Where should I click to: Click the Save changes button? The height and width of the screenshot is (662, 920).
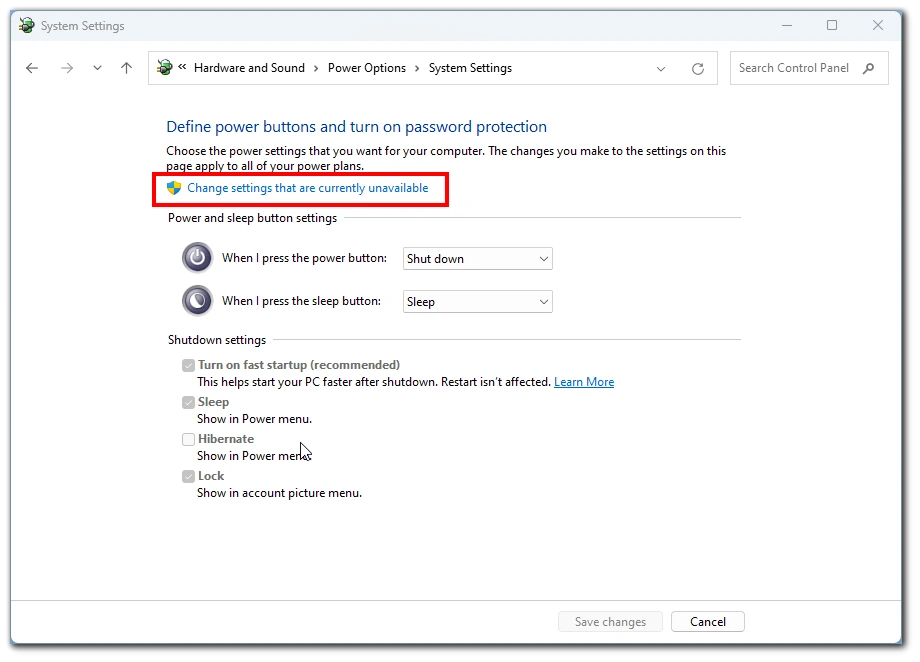point(610,622)
